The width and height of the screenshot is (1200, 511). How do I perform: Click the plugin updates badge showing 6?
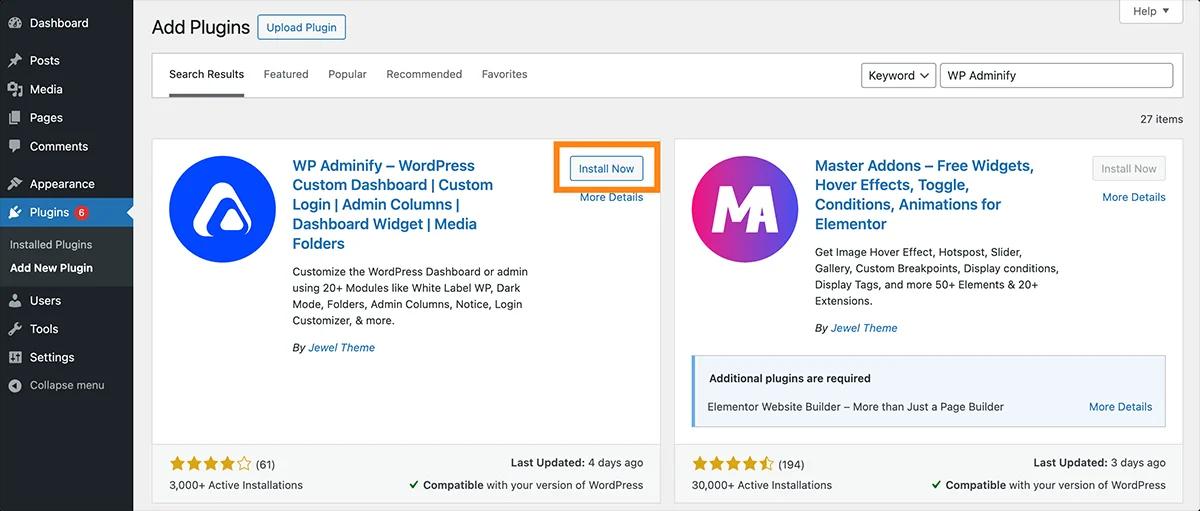click(81, 212)
